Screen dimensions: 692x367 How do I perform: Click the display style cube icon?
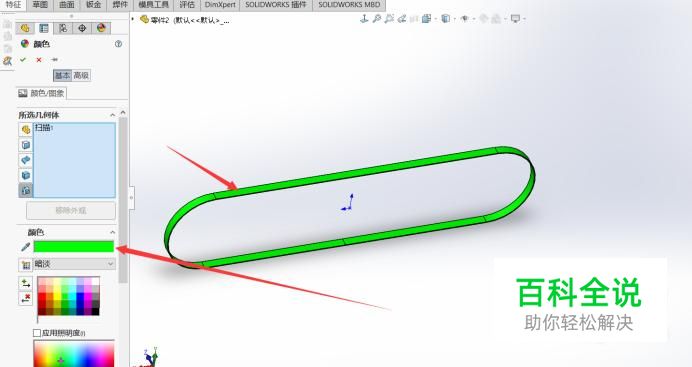click(x=445, y=19)
